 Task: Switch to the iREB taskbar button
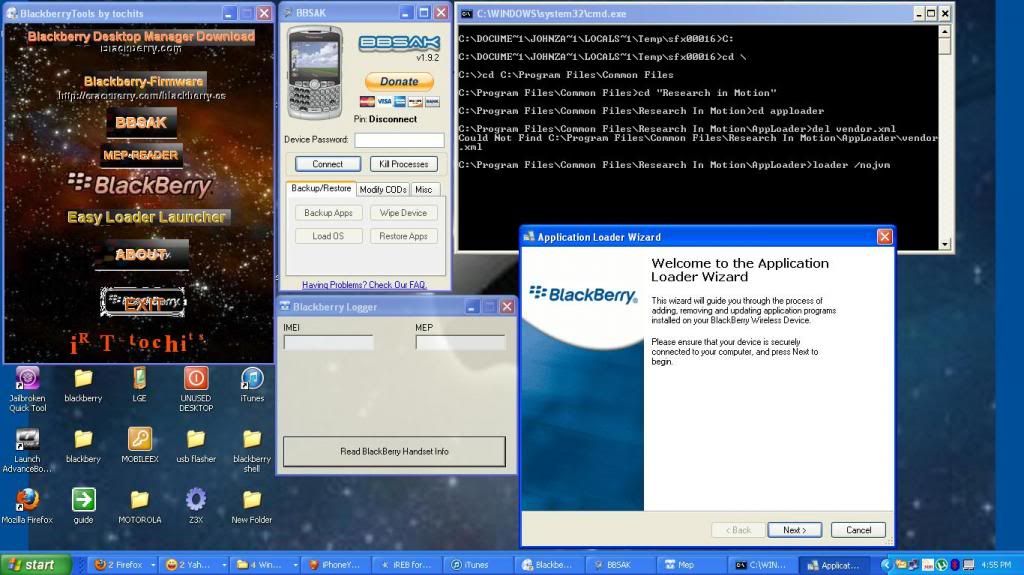pyautogui.click(x=405, y=565)
